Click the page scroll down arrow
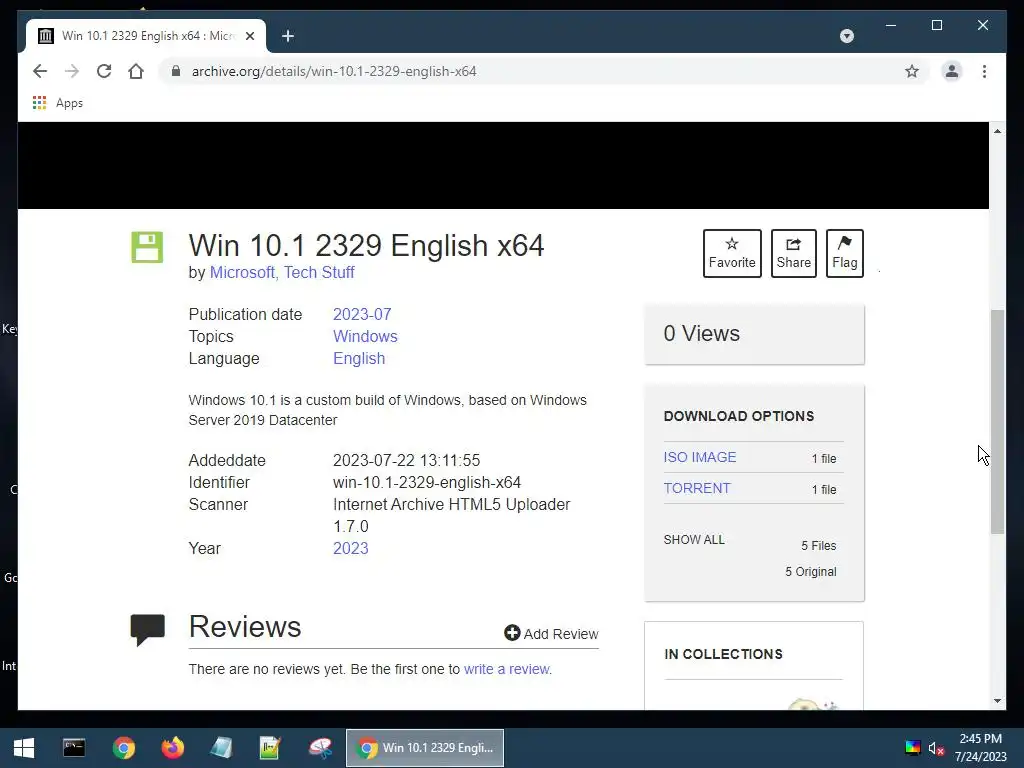 tap(997, 701)
